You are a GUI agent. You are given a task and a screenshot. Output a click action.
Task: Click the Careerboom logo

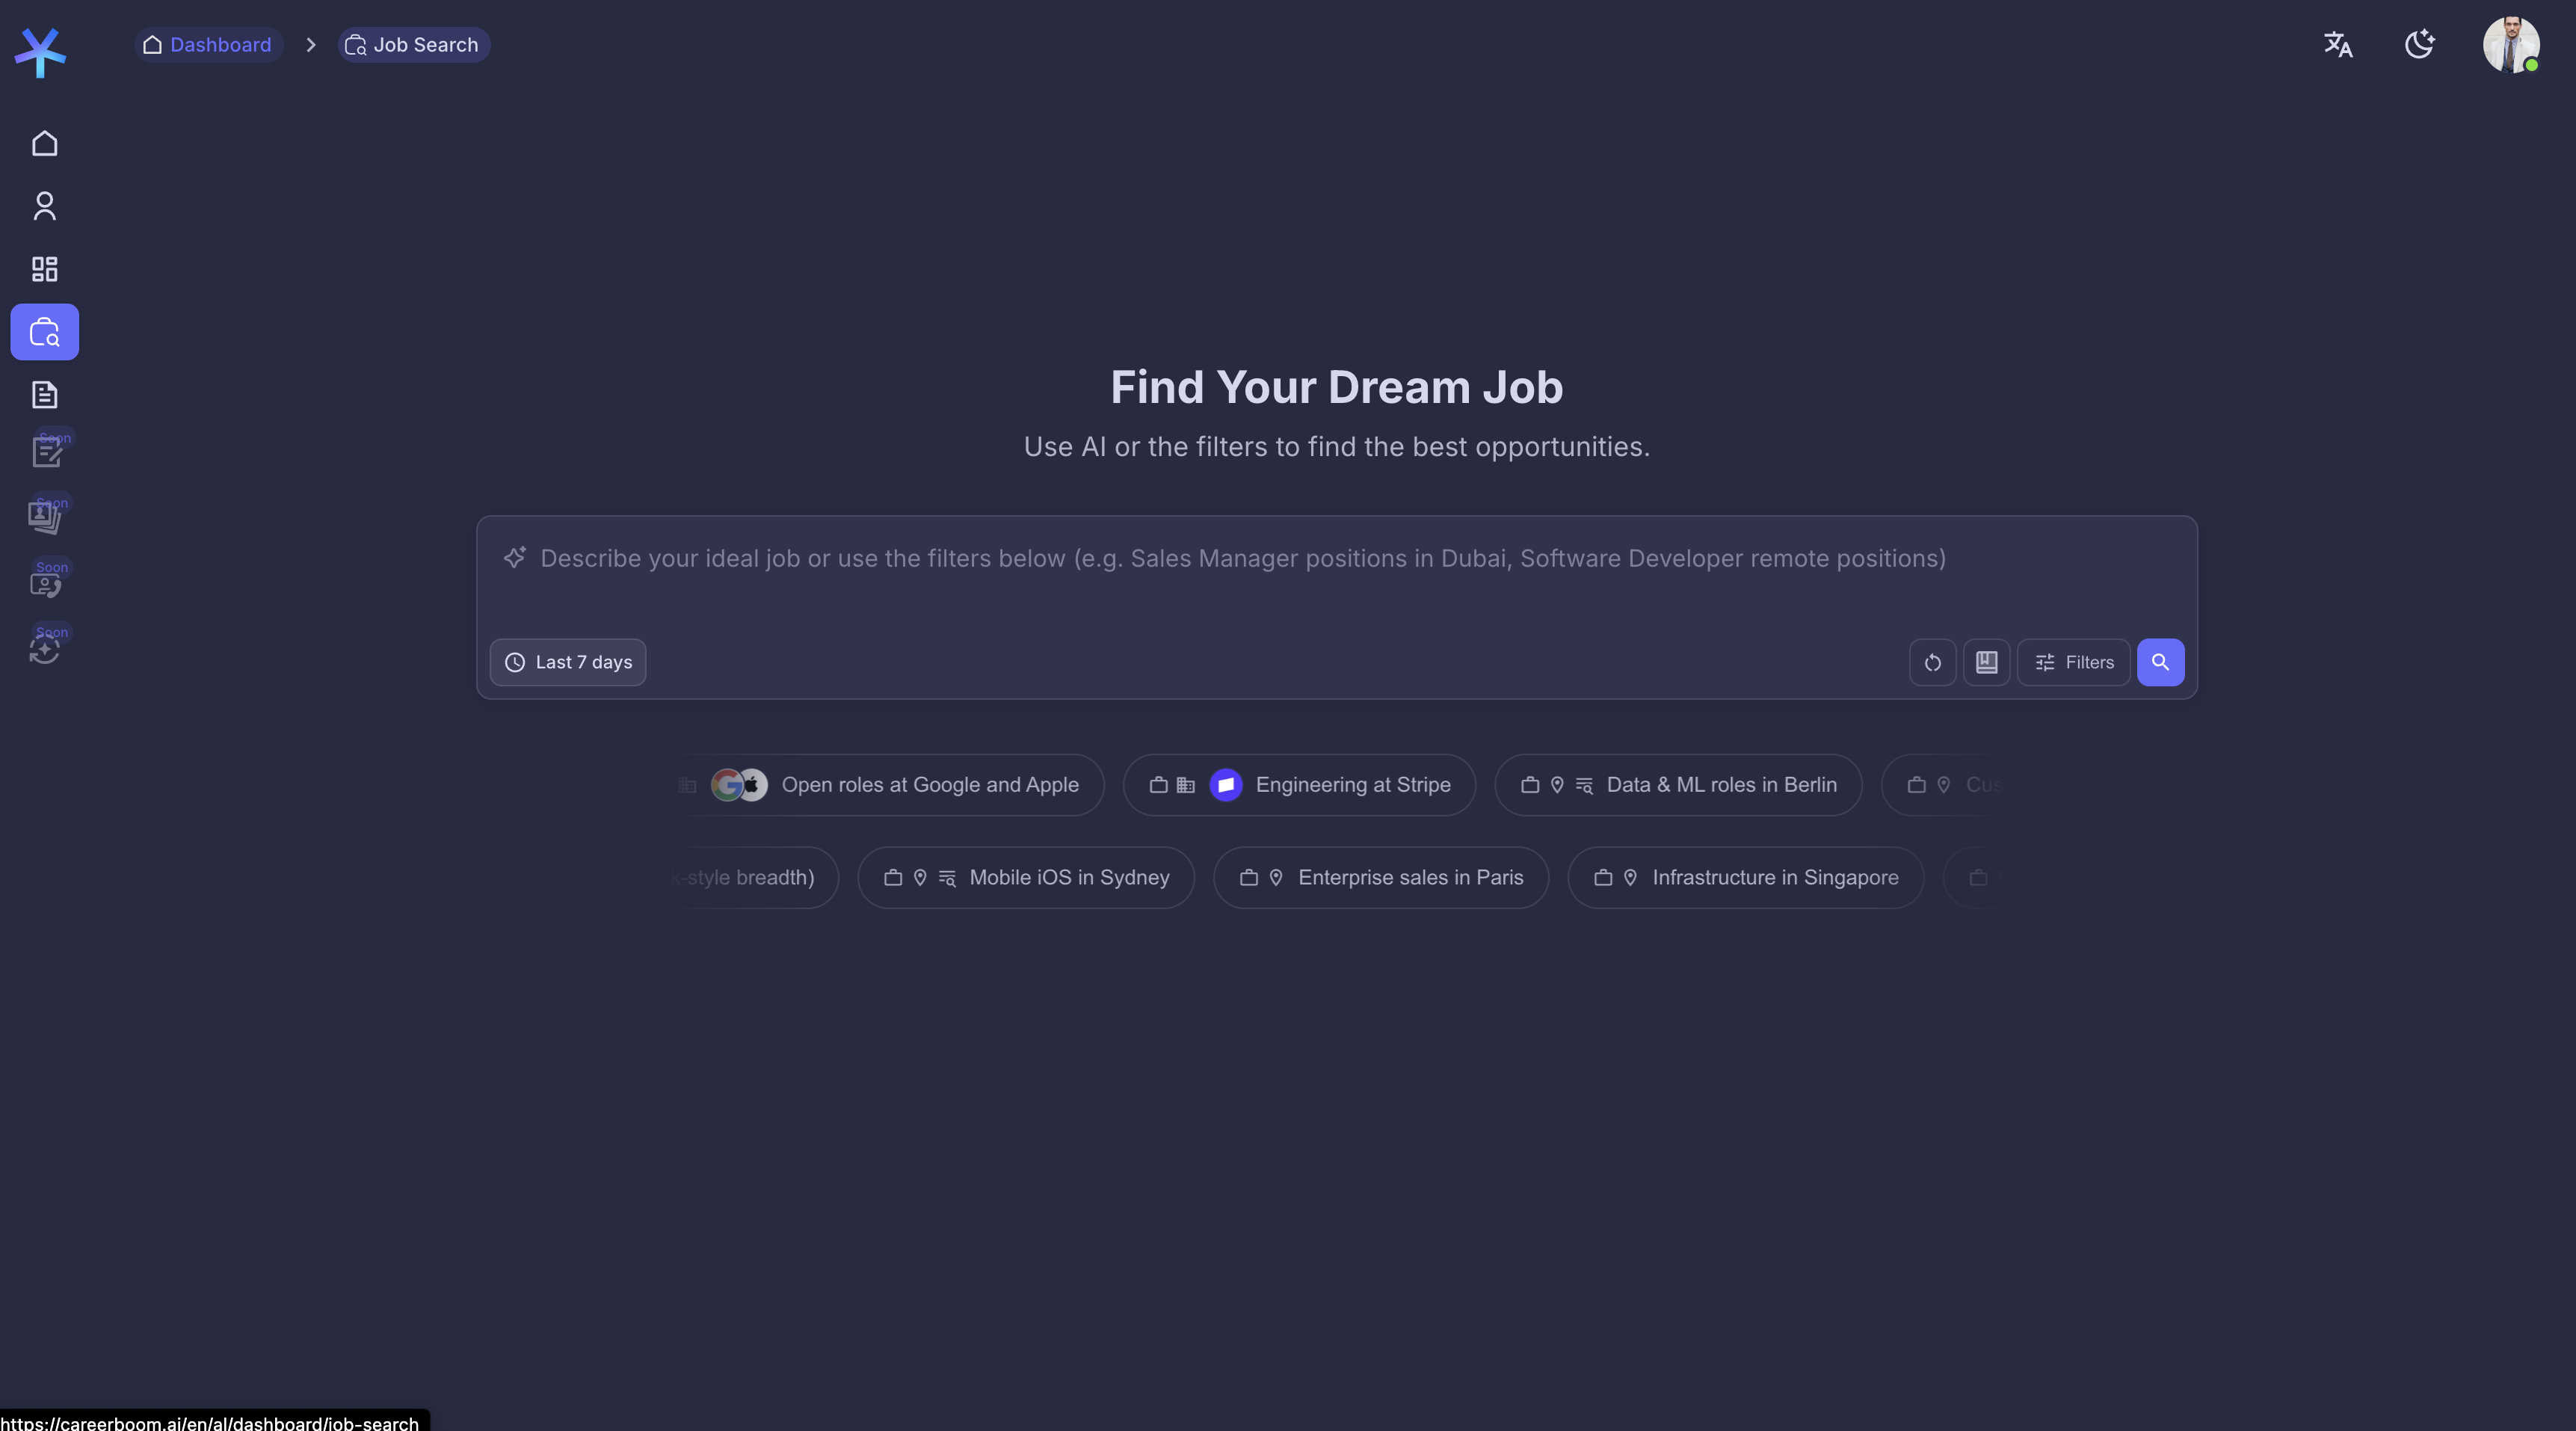40,52
